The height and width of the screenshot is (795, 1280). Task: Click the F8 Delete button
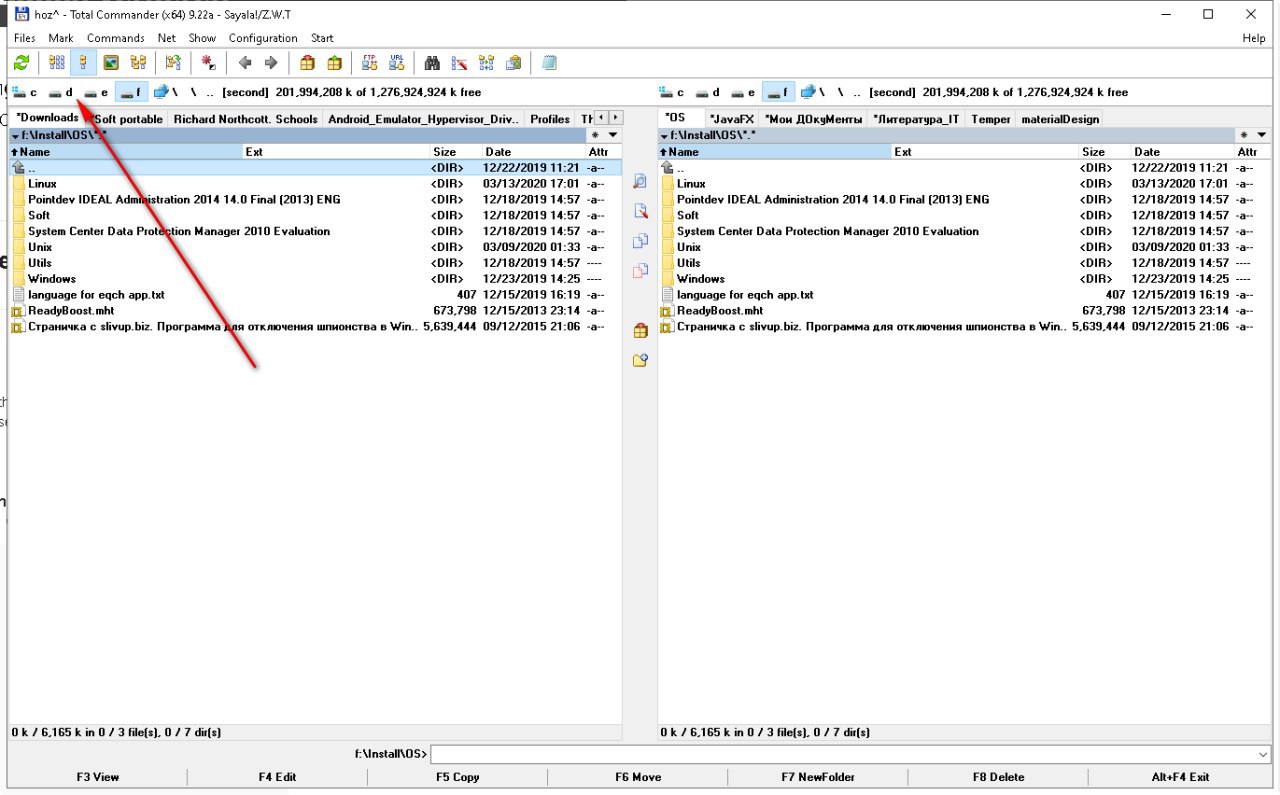[x=998, y=777]
